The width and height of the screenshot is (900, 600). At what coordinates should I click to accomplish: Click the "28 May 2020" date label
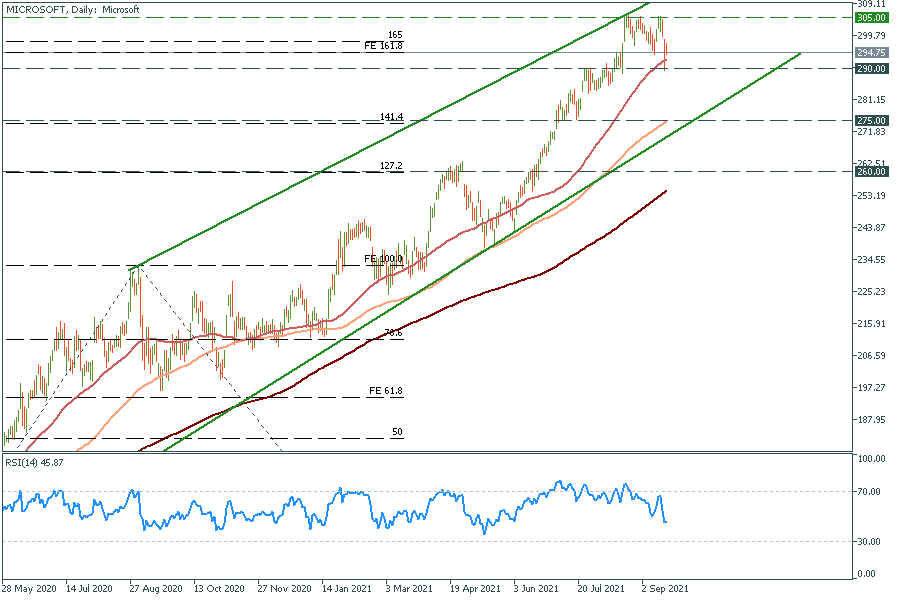[x=29, y=589]
